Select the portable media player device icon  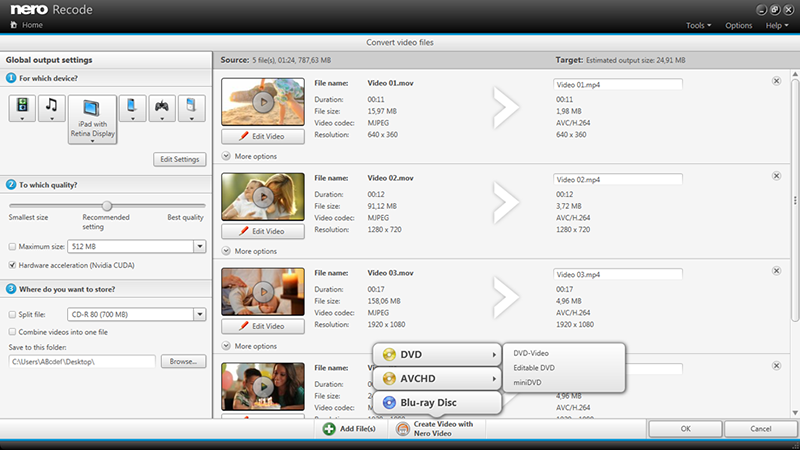click(191, 108)
